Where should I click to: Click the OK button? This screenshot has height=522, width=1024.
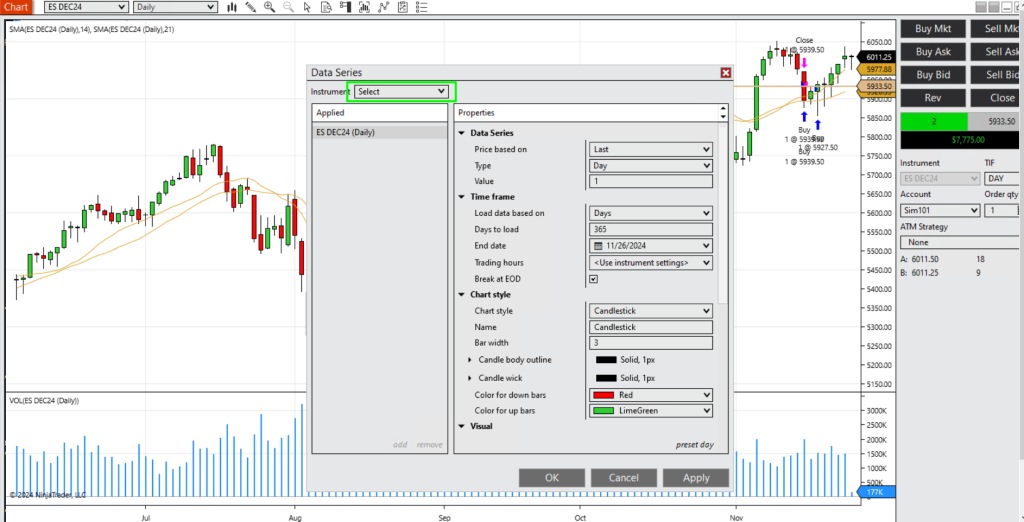point(551,478)
